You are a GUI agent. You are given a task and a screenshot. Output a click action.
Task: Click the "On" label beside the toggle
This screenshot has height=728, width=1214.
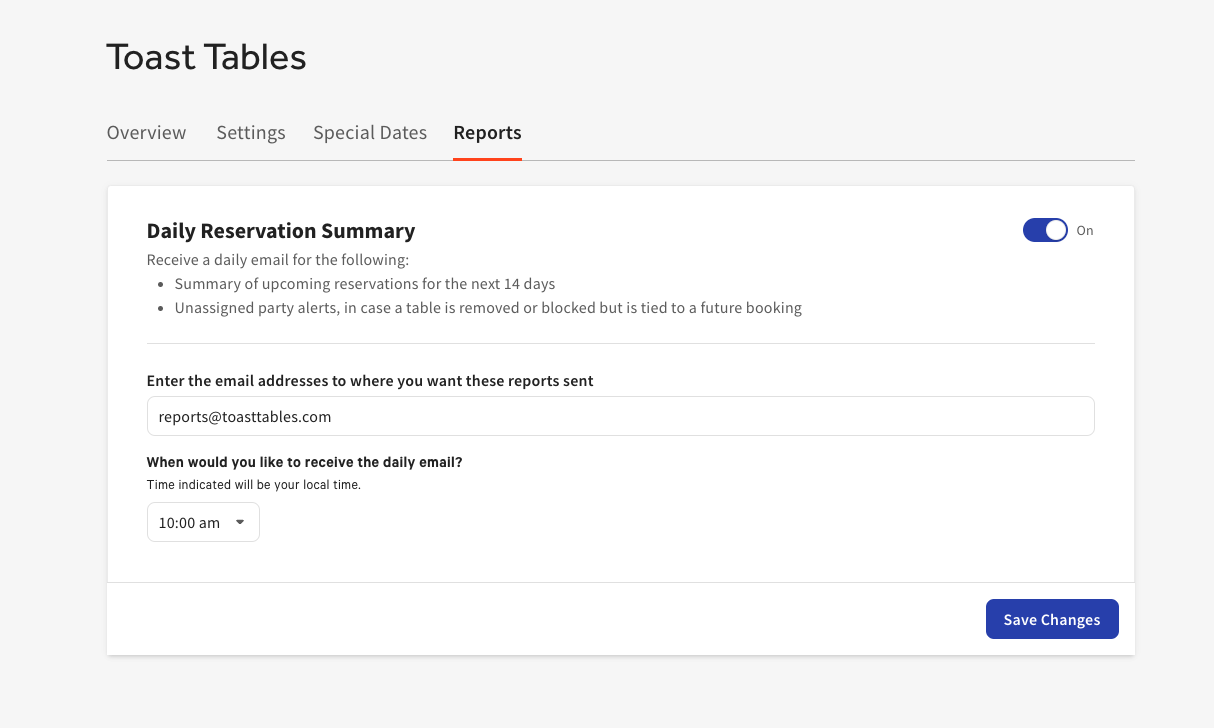1085,231
